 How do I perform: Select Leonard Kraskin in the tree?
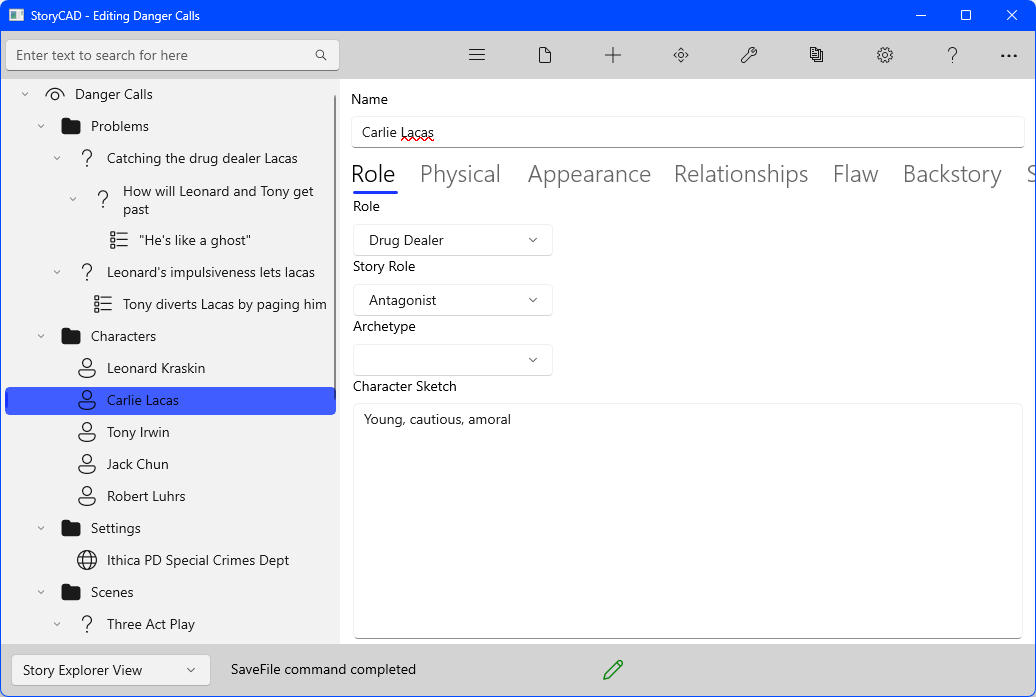[156, 368]
